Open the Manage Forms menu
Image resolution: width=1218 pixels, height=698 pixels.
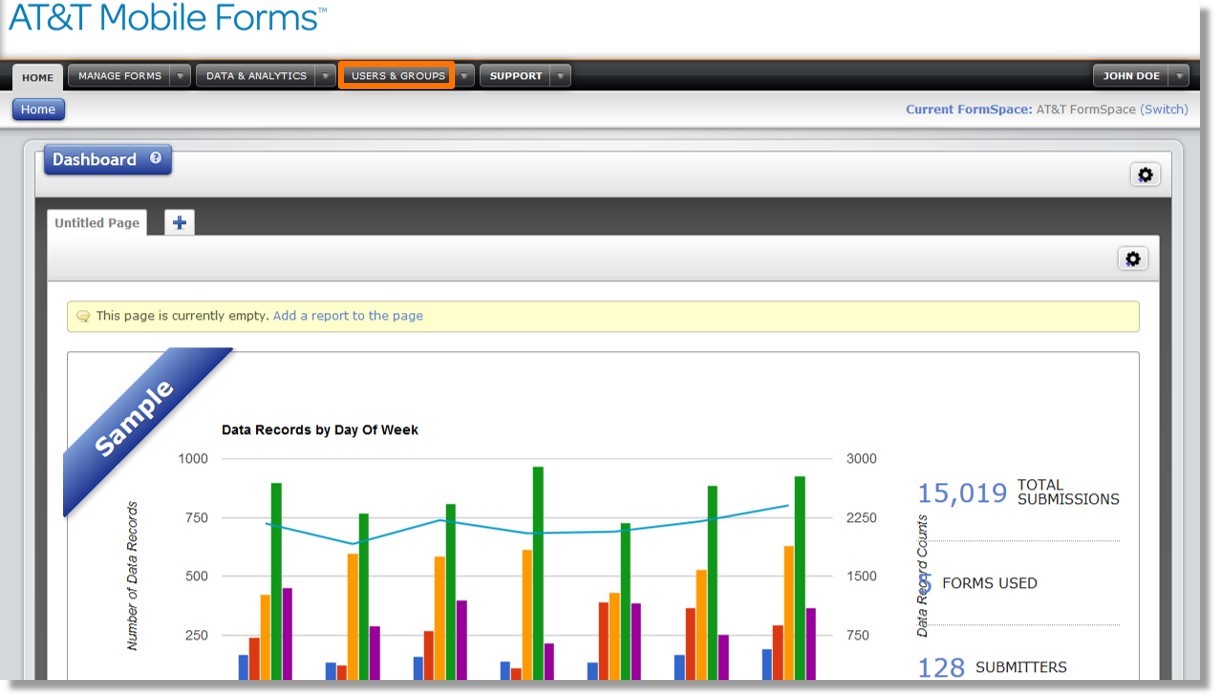120,76
